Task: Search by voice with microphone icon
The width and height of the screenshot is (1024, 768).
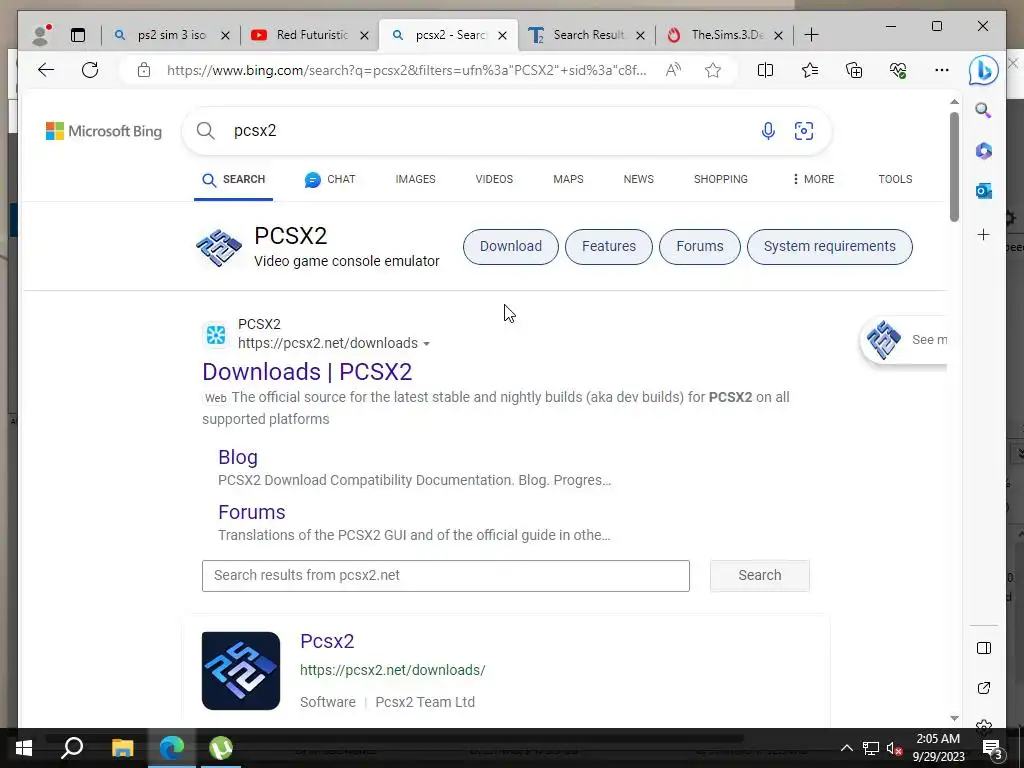Action: click(x=768, y=131)
